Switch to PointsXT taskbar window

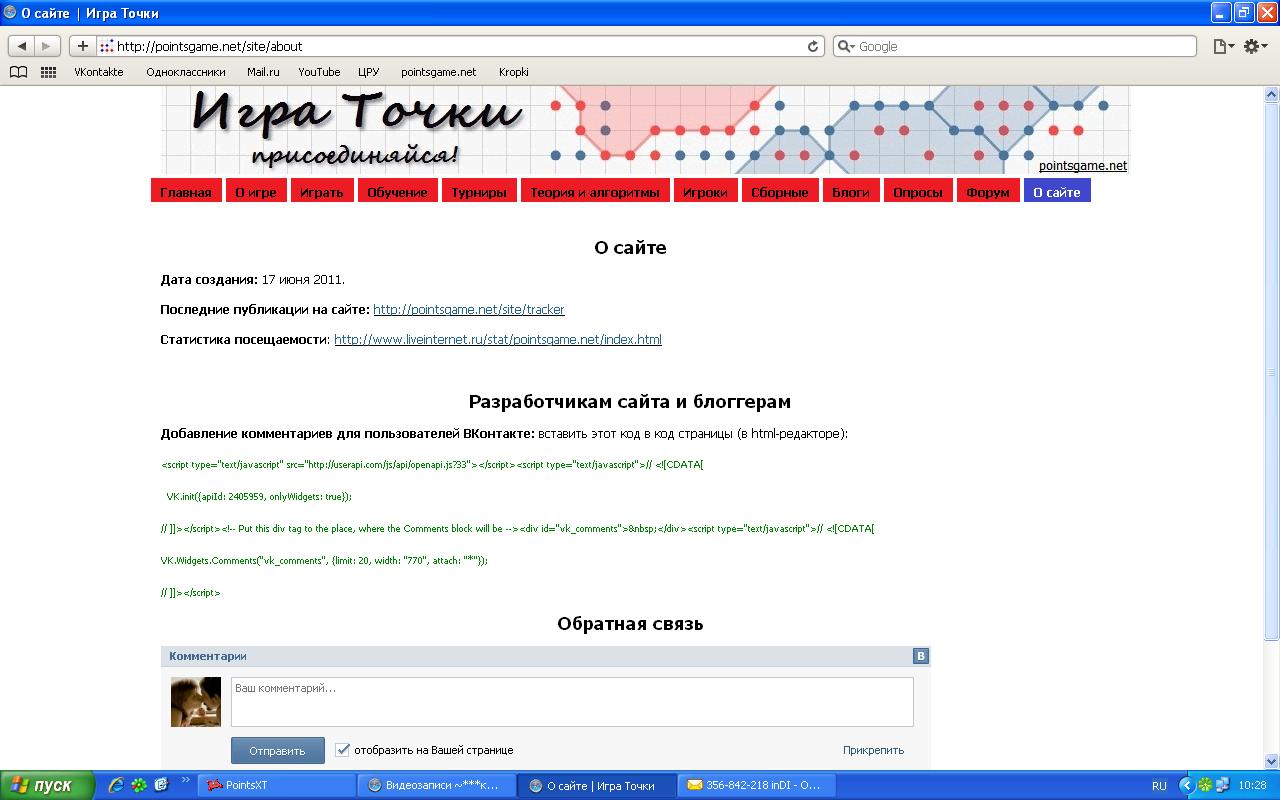(x=276, y=786)
